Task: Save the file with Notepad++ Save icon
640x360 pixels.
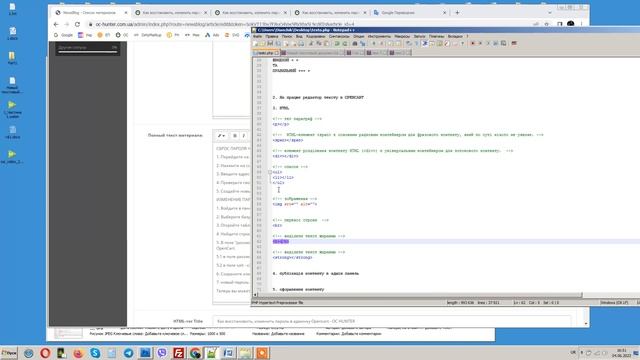Action: (270, 43)
